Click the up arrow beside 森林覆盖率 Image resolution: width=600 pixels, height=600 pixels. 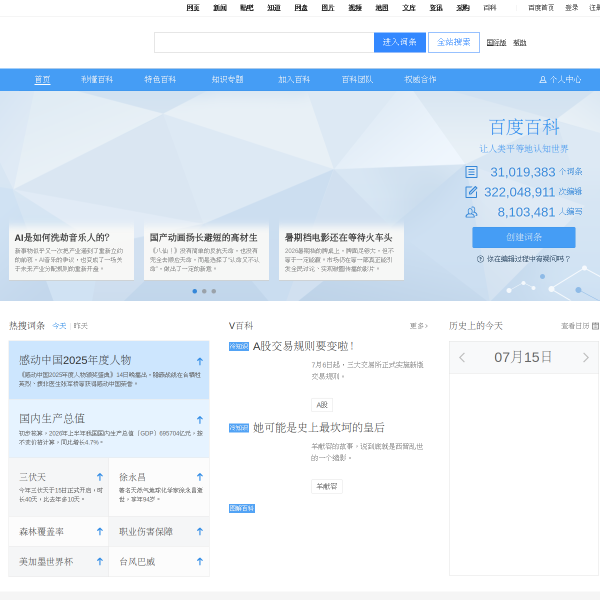[x=100, y=532]
